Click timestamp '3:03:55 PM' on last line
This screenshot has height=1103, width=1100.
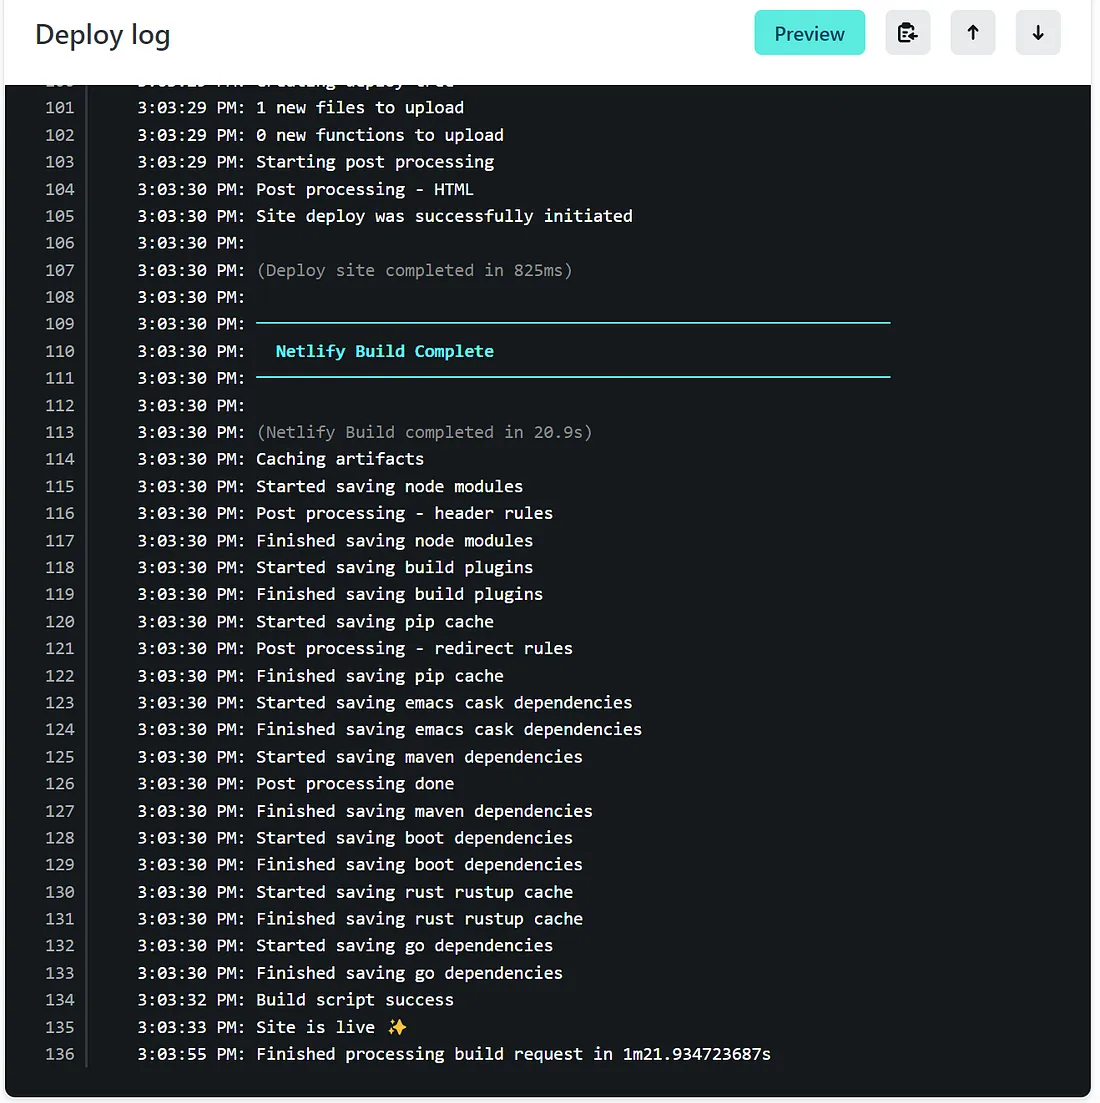(x=186, y=1054)
